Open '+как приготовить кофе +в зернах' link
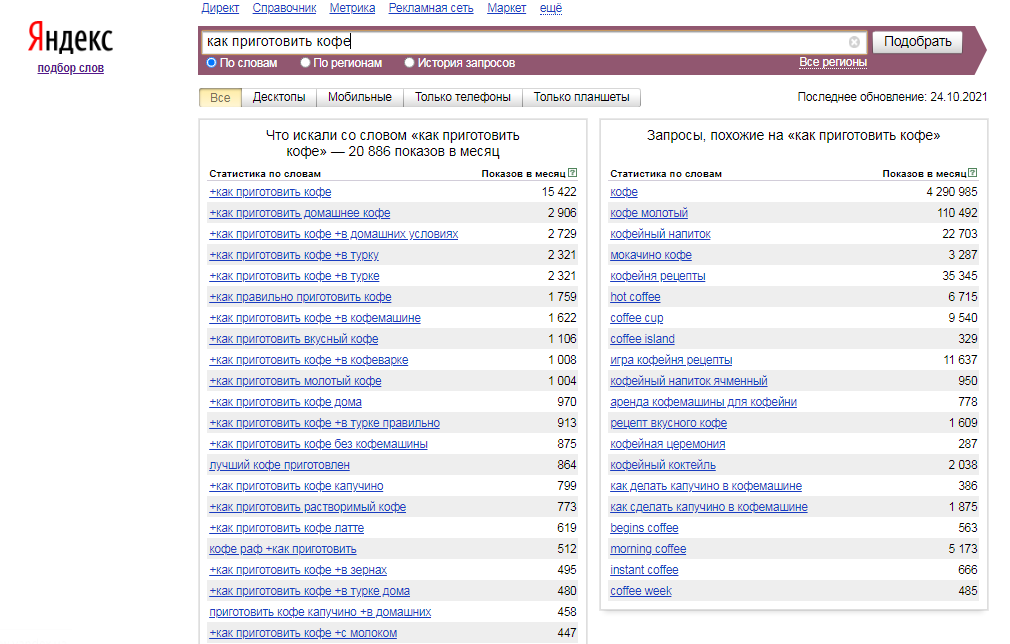Screen dimensions: 1010x644 coord(298,570)
